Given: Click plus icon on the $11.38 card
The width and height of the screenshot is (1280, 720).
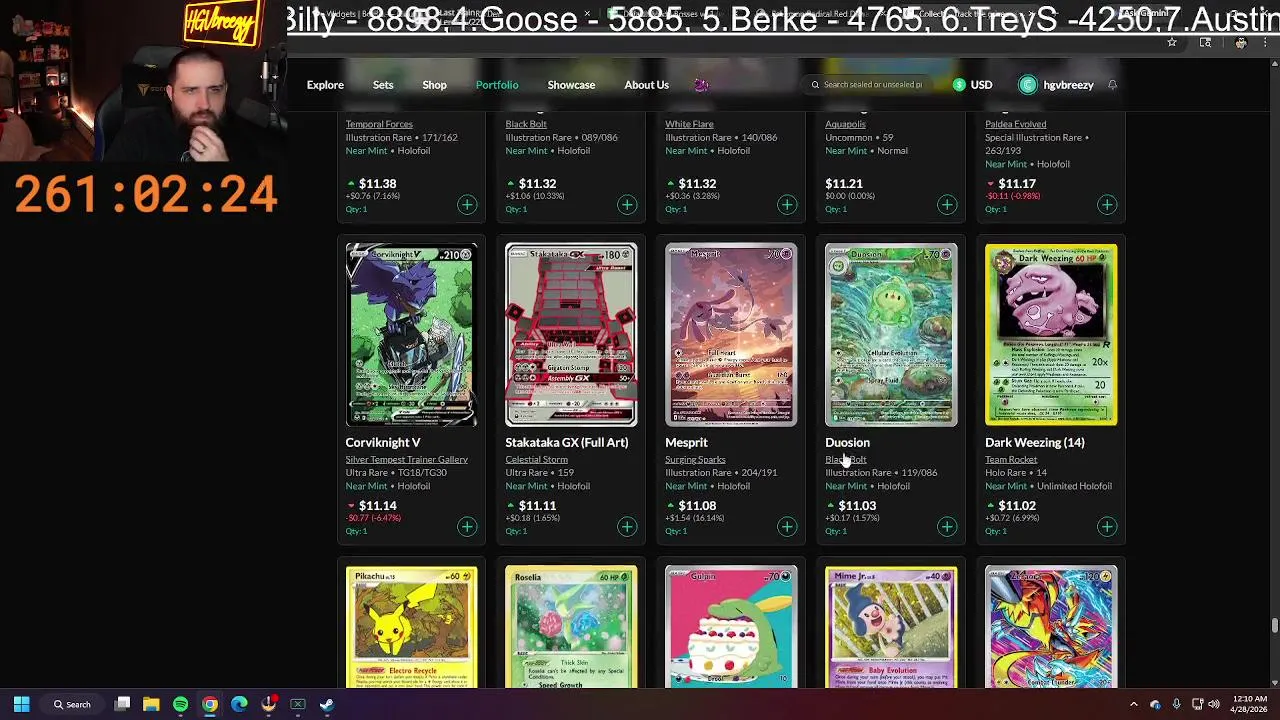Looking at the screenshot, I should point(467,204).
